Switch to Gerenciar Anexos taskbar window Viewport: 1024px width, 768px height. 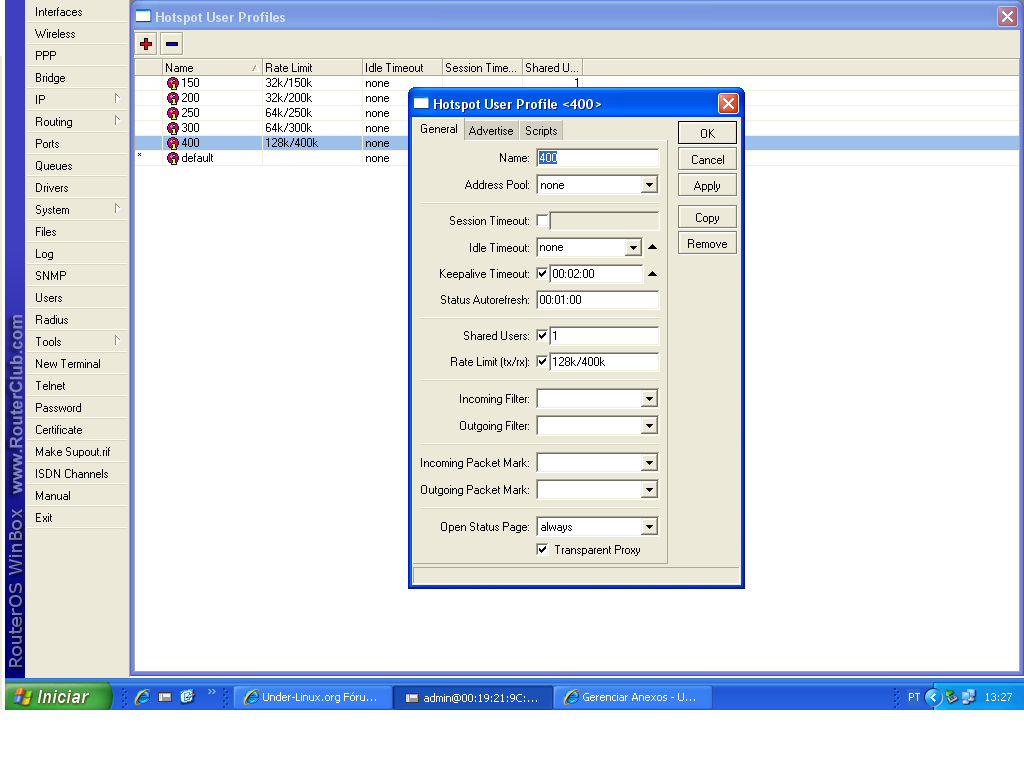pos(632,697)
